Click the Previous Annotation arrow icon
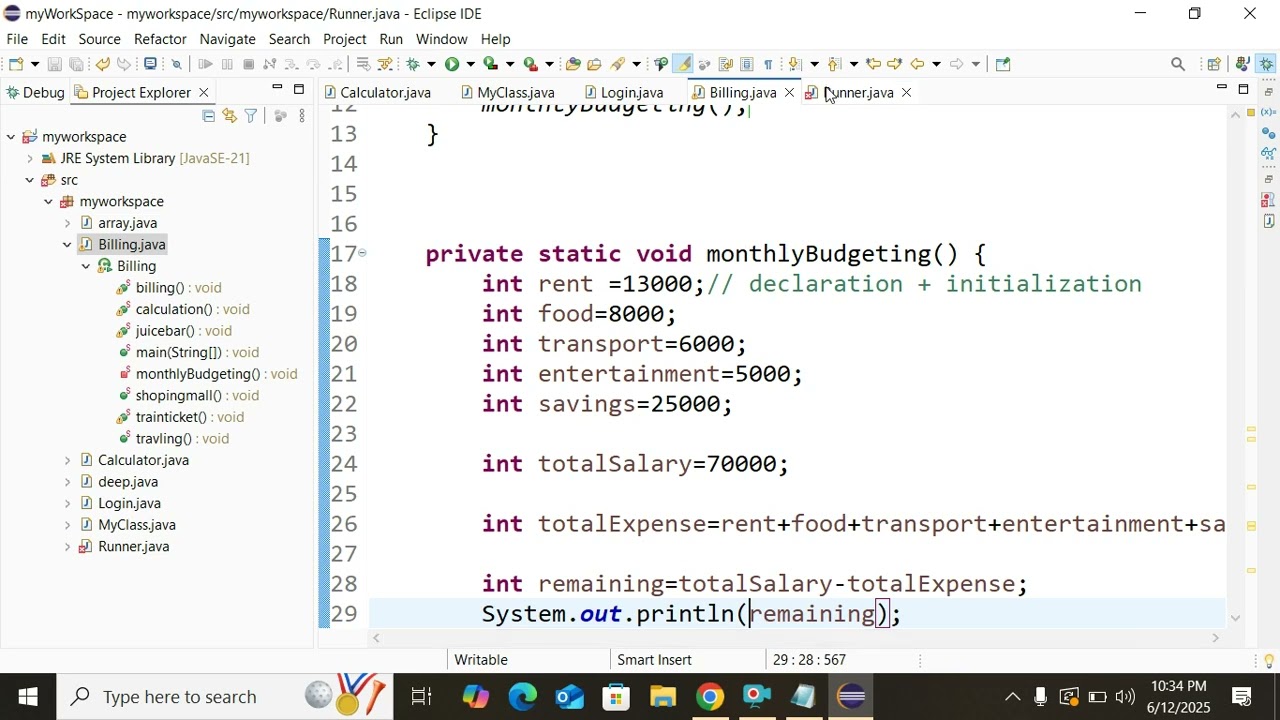The image size is (1280, 720). pyautogui.click(x=834, y=64)
